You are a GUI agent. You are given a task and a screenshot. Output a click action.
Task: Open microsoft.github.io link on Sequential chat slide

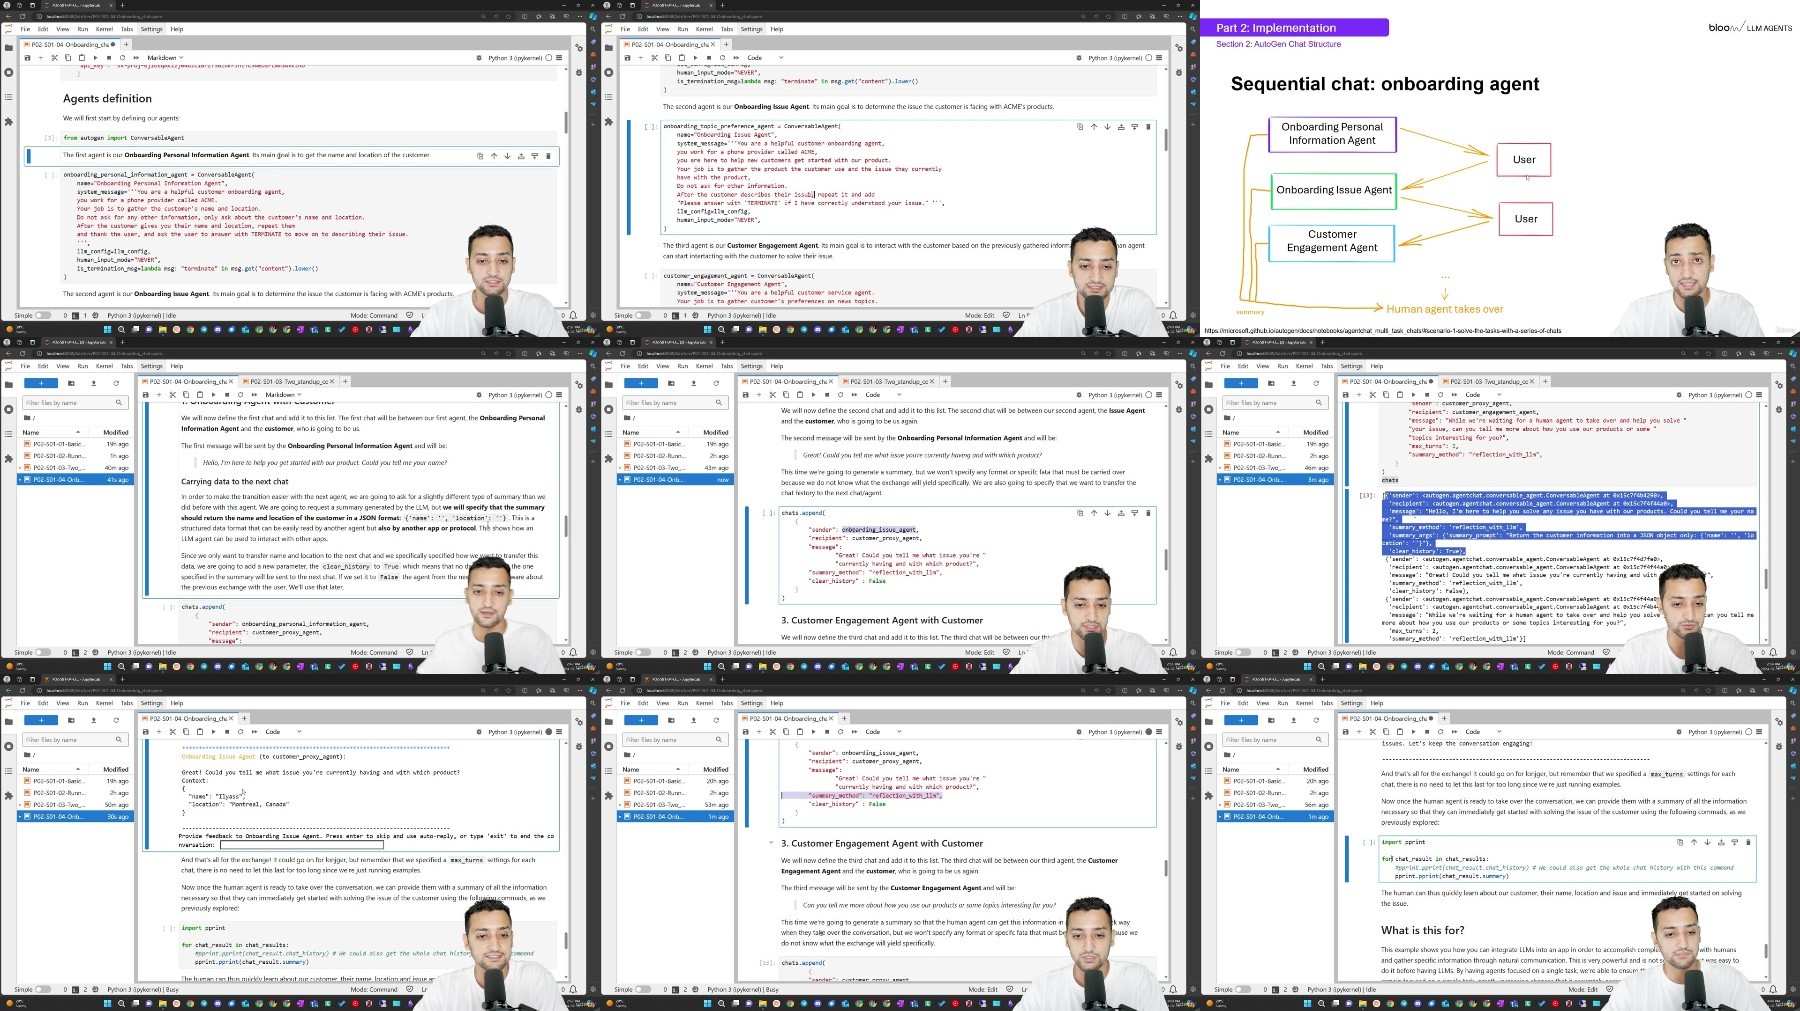[x=1382, y=331]
